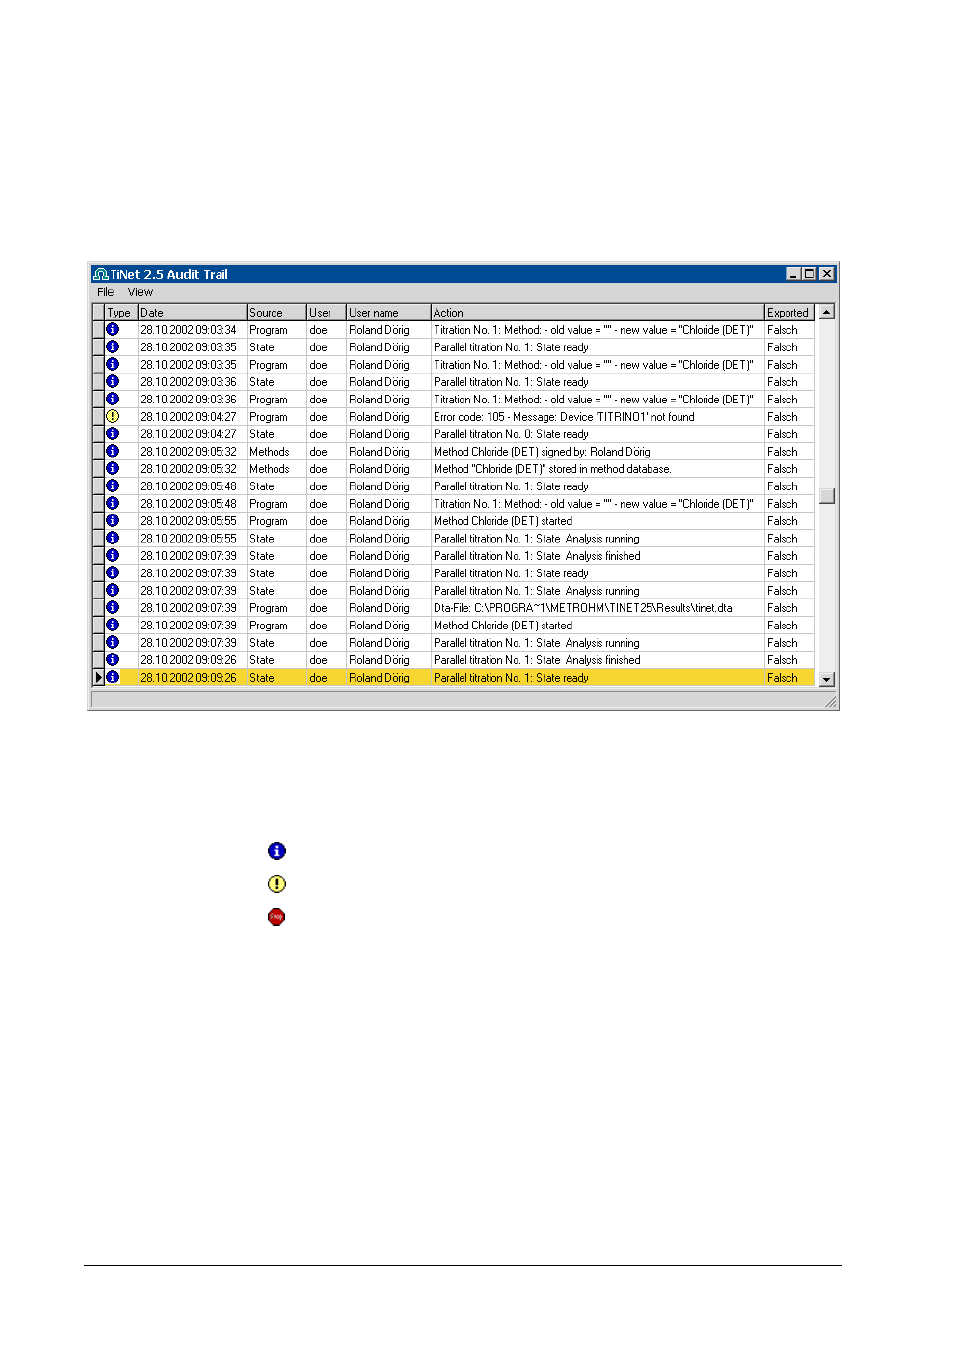This screenshot has width=954, height=1350.
Task: Click the yellow warning icon in the legend
Action: point(277,884)
